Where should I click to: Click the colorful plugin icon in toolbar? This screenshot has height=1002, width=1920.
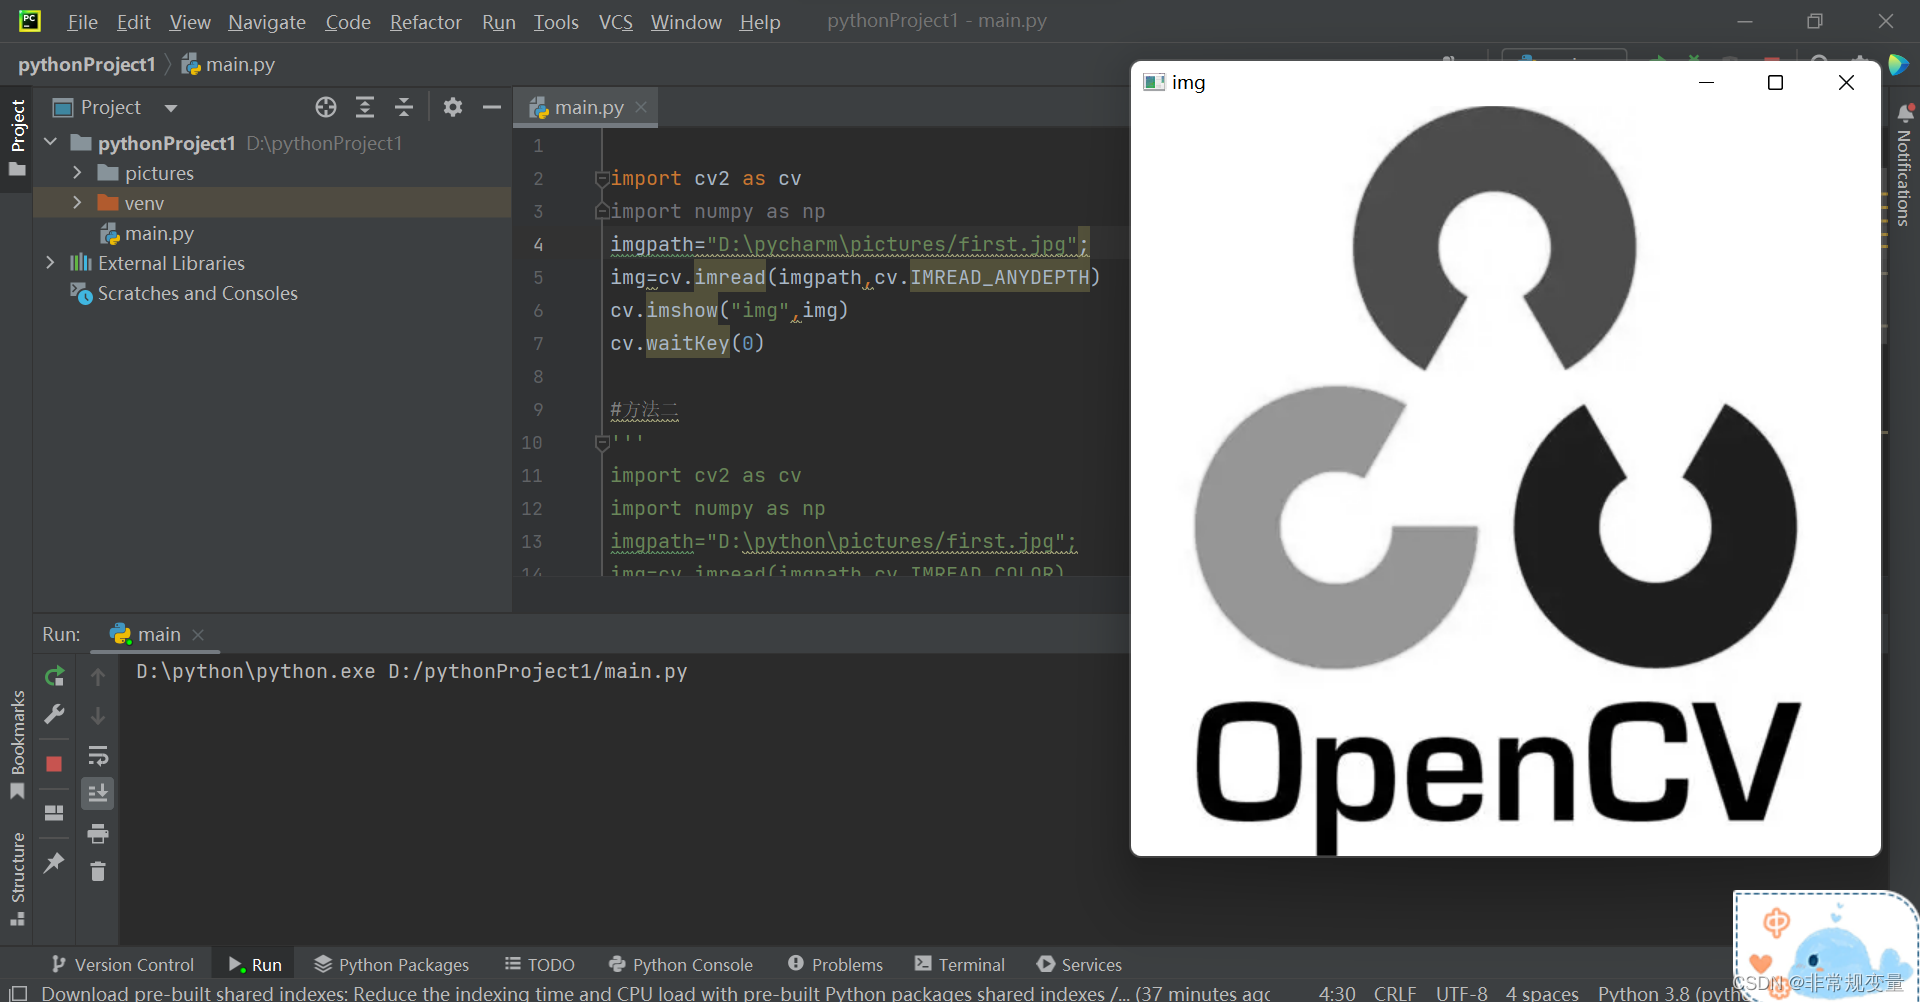(1898, 64)
